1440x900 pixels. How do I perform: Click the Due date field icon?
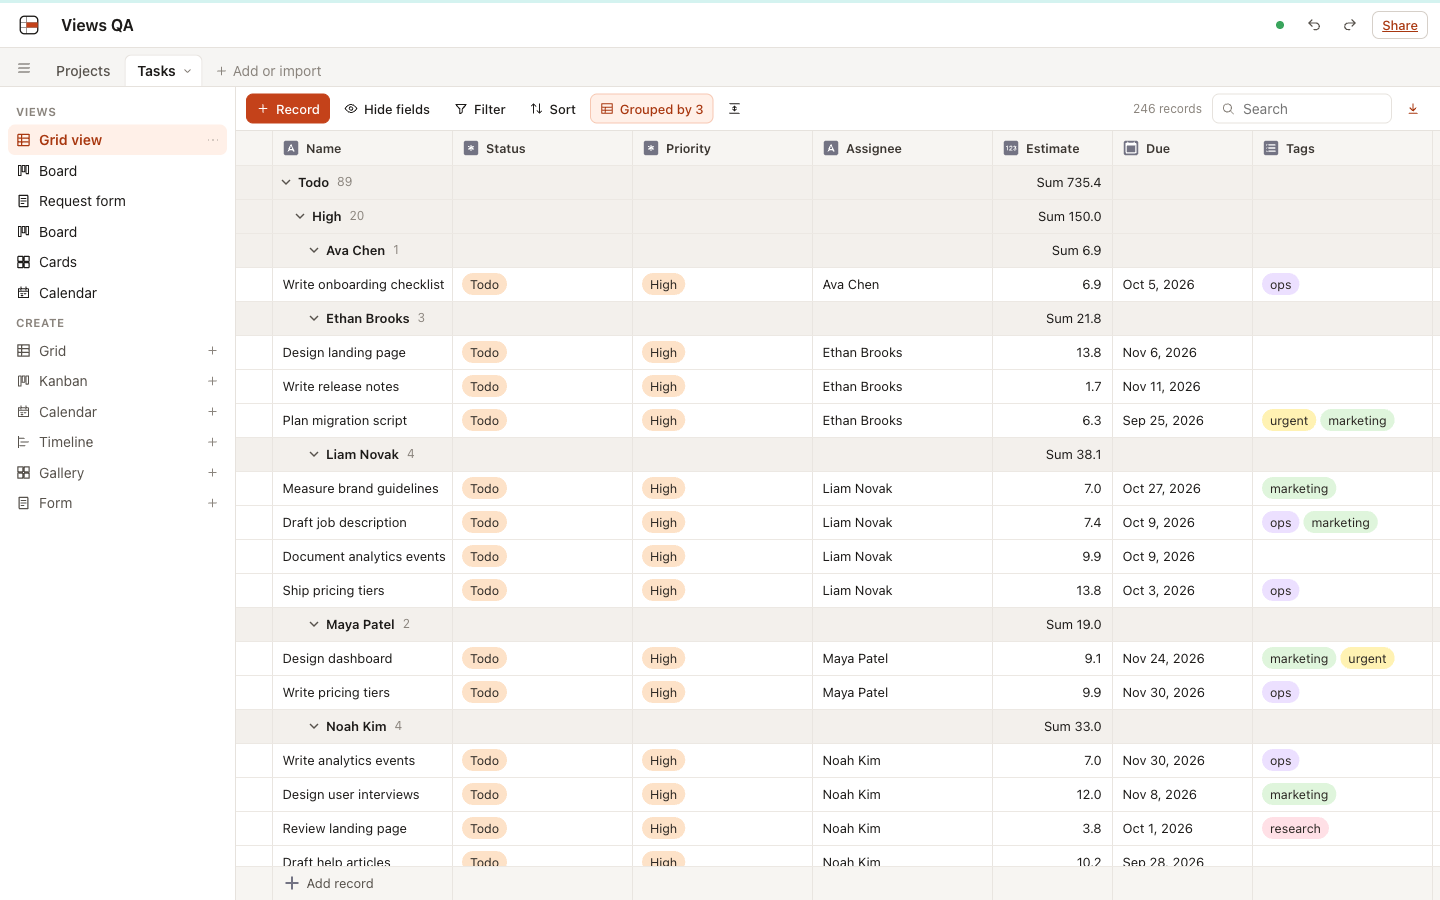coord(1131,148)
